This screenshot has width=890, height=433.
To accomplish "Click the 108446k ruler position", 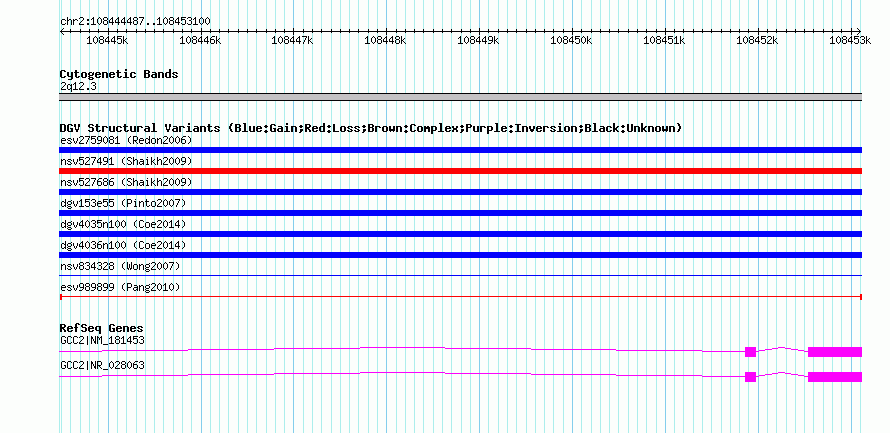I will tap(200, 40).
